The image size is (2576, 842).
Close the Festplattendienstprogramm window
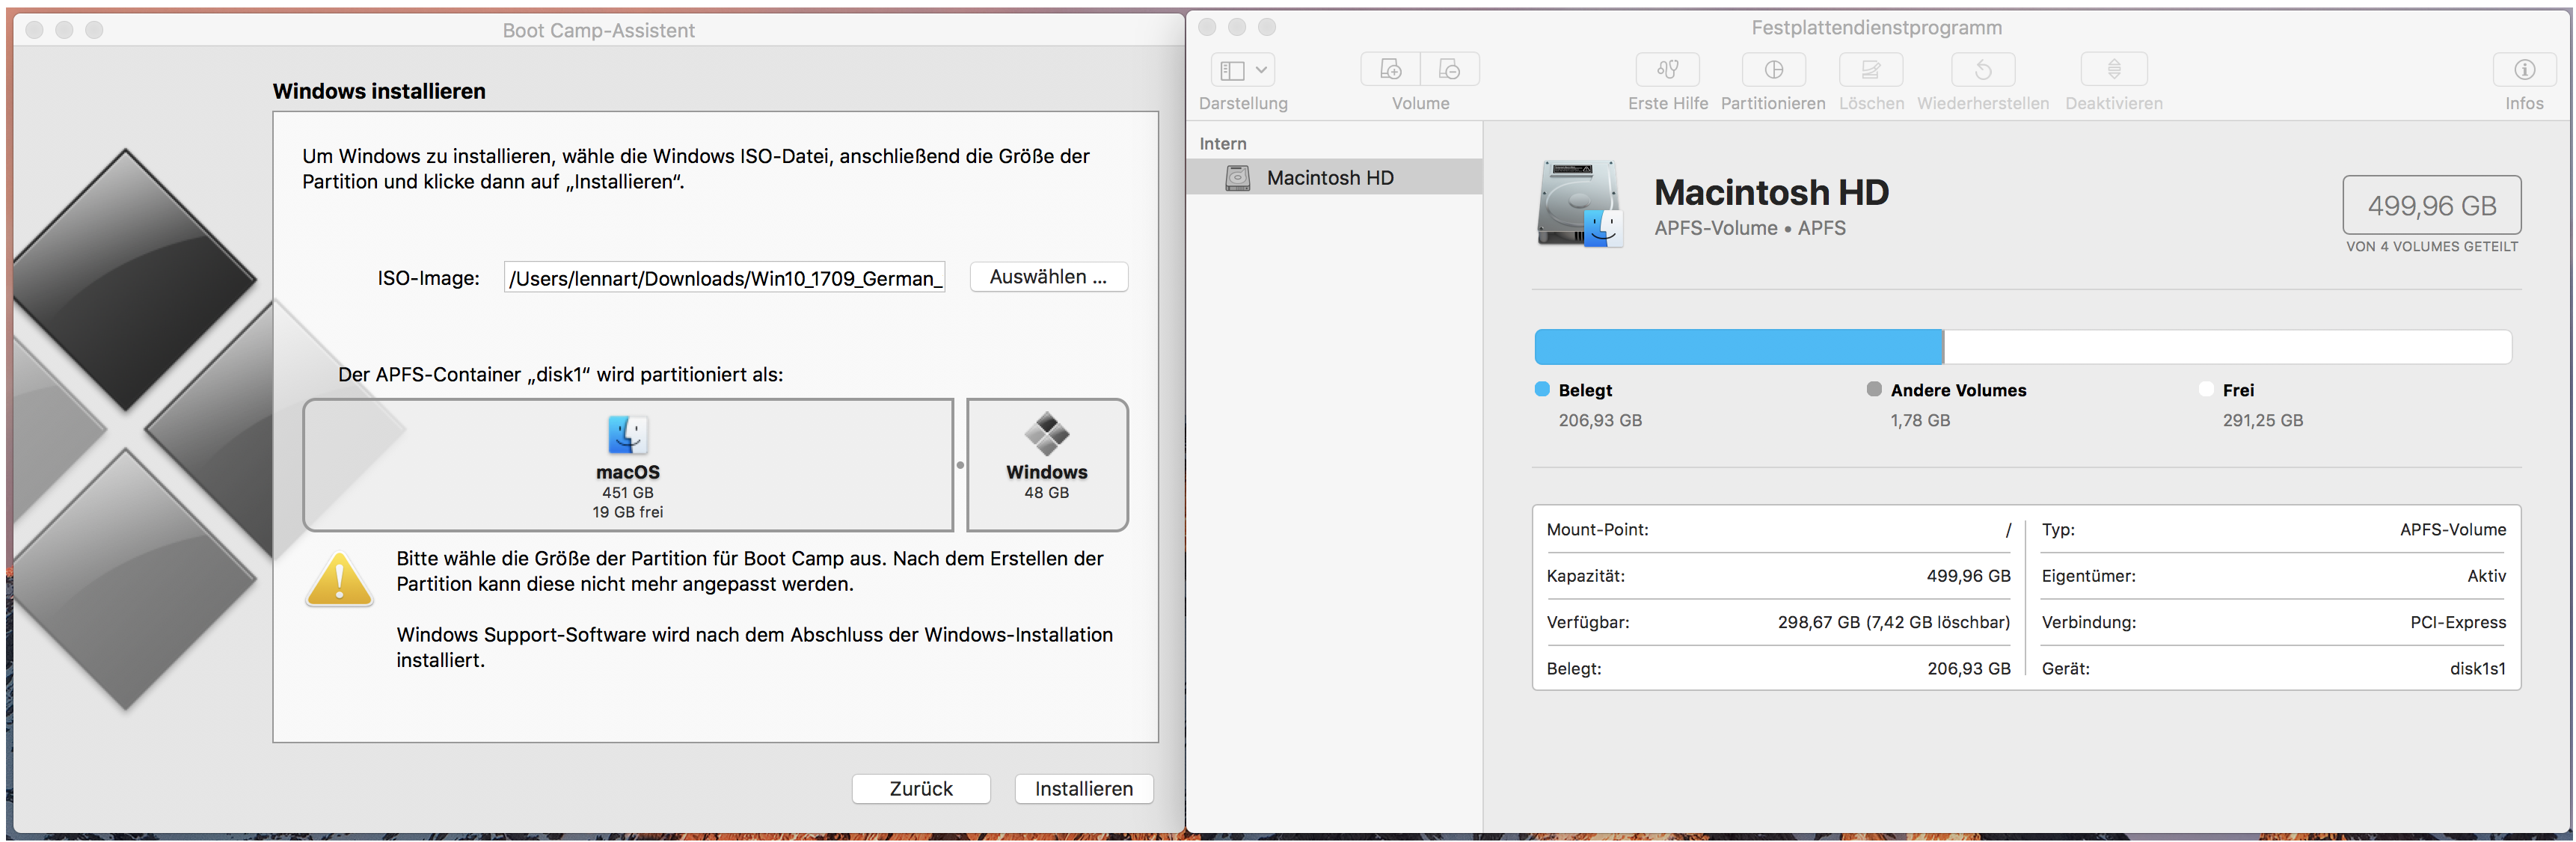coord(1207,27)
